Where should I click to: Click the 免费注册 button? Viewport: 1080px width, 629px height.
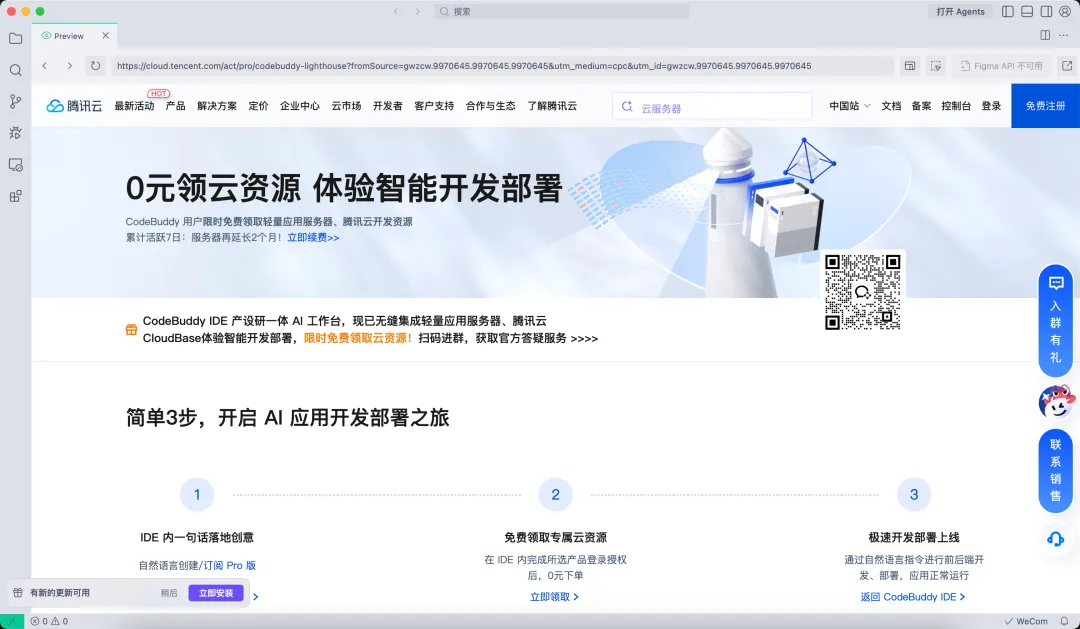[x=1046, y=106]
